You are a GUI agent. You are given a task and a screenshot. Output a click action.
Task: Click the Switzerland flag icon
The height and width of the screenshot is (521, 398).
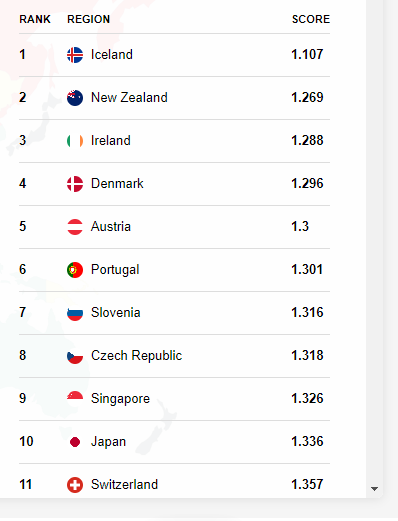(x=75, y=485)
